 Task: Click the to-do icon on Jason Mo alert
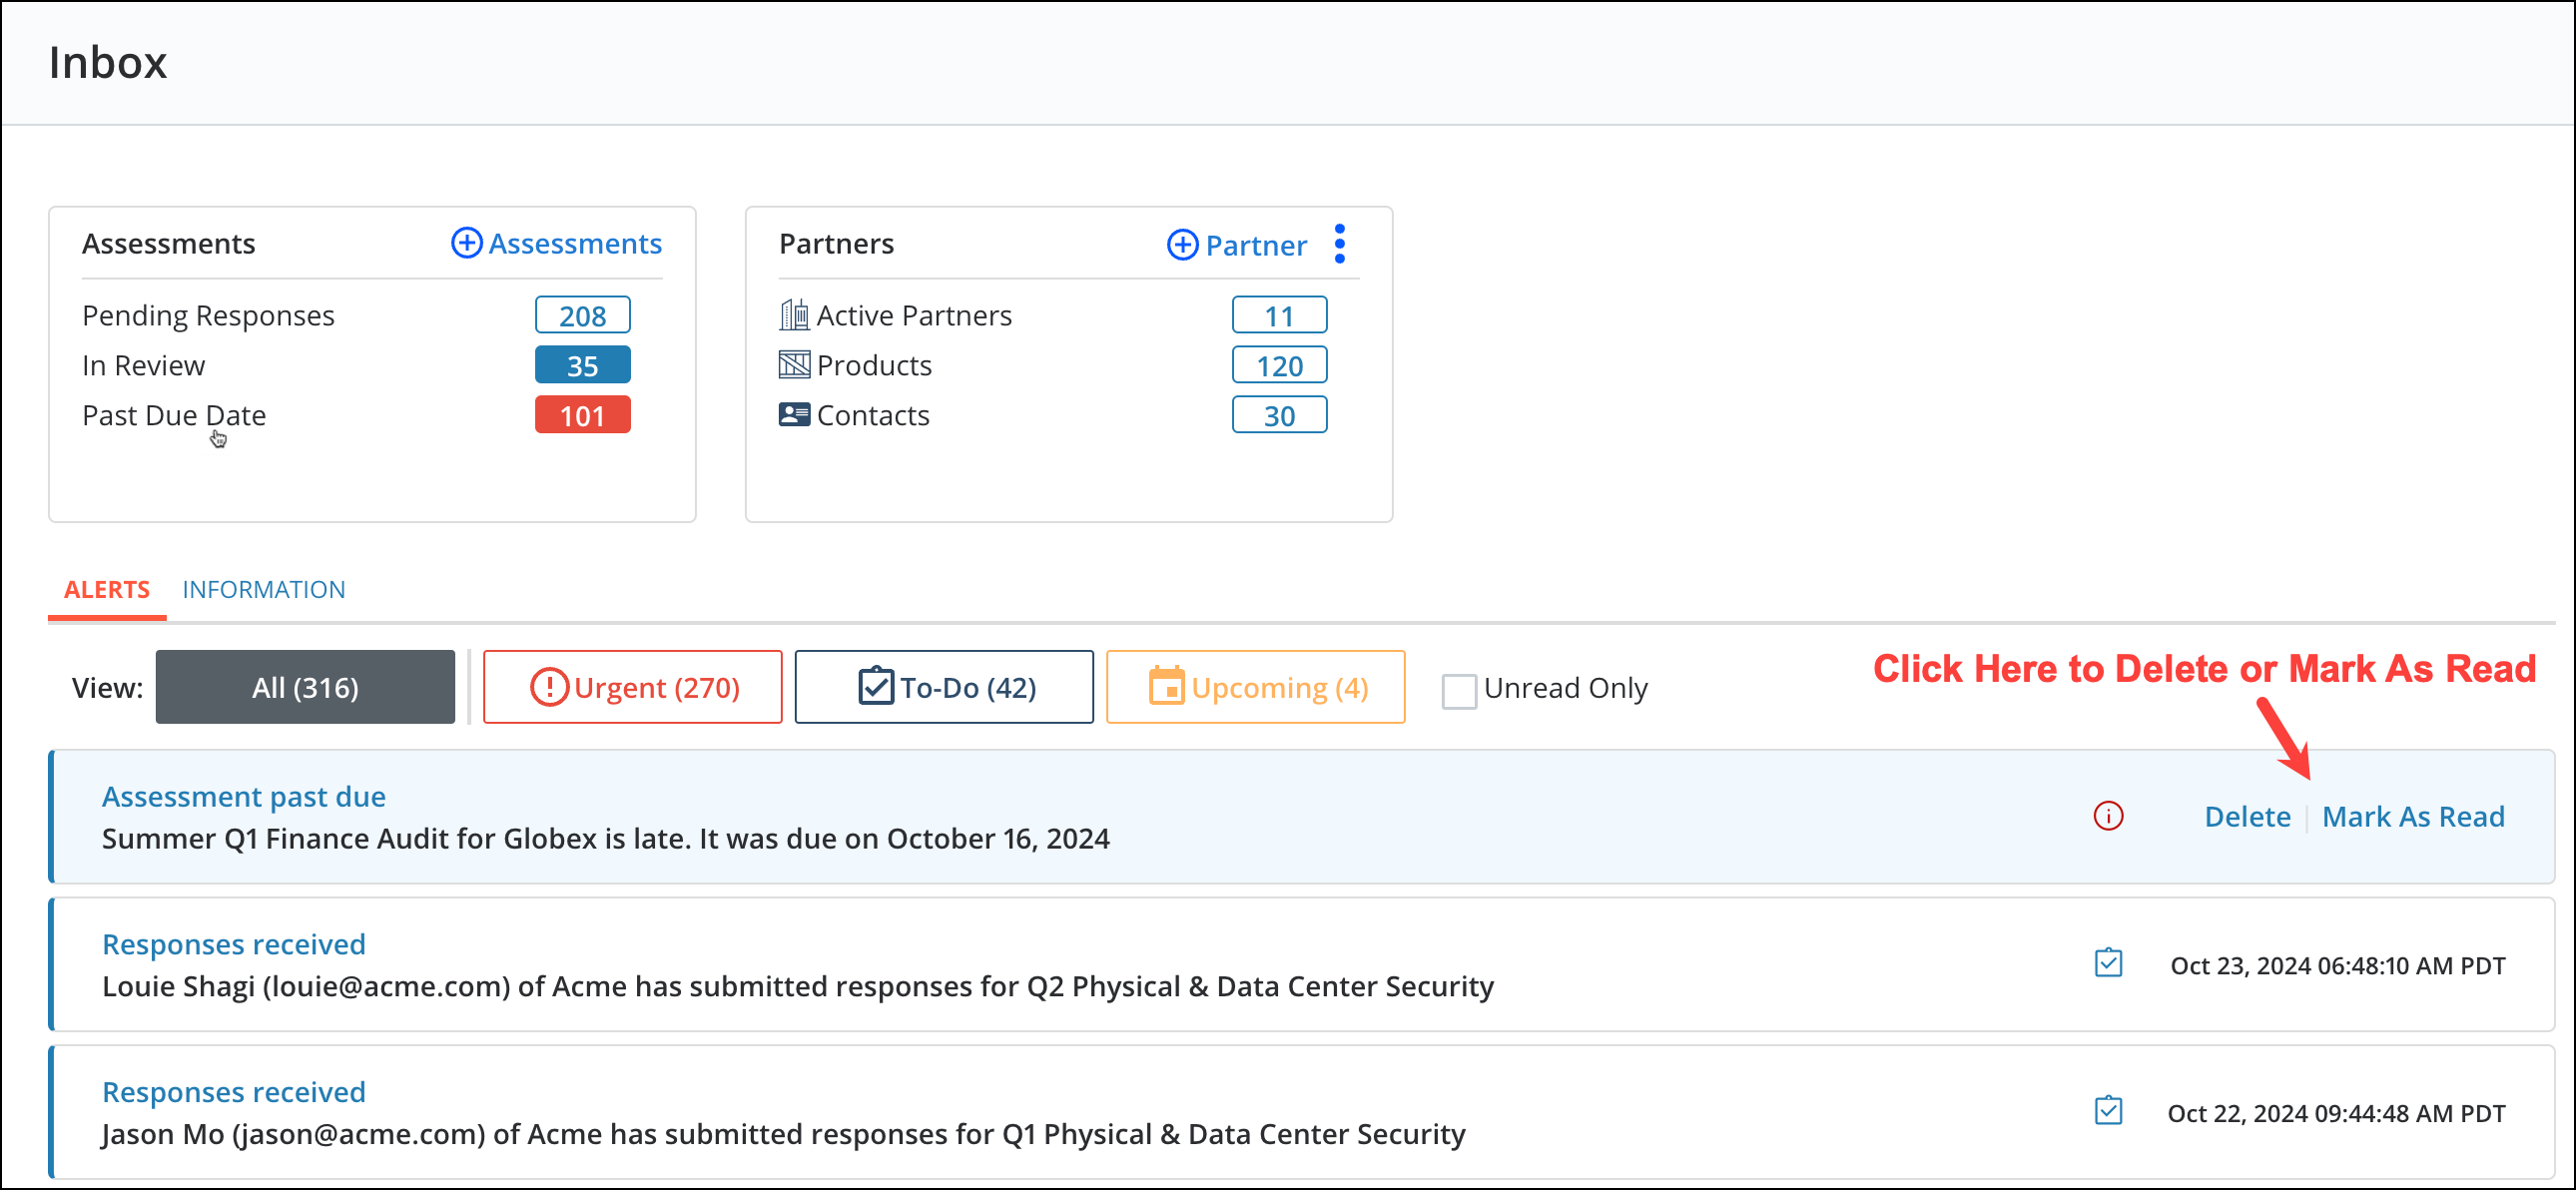[2108, 1112]
